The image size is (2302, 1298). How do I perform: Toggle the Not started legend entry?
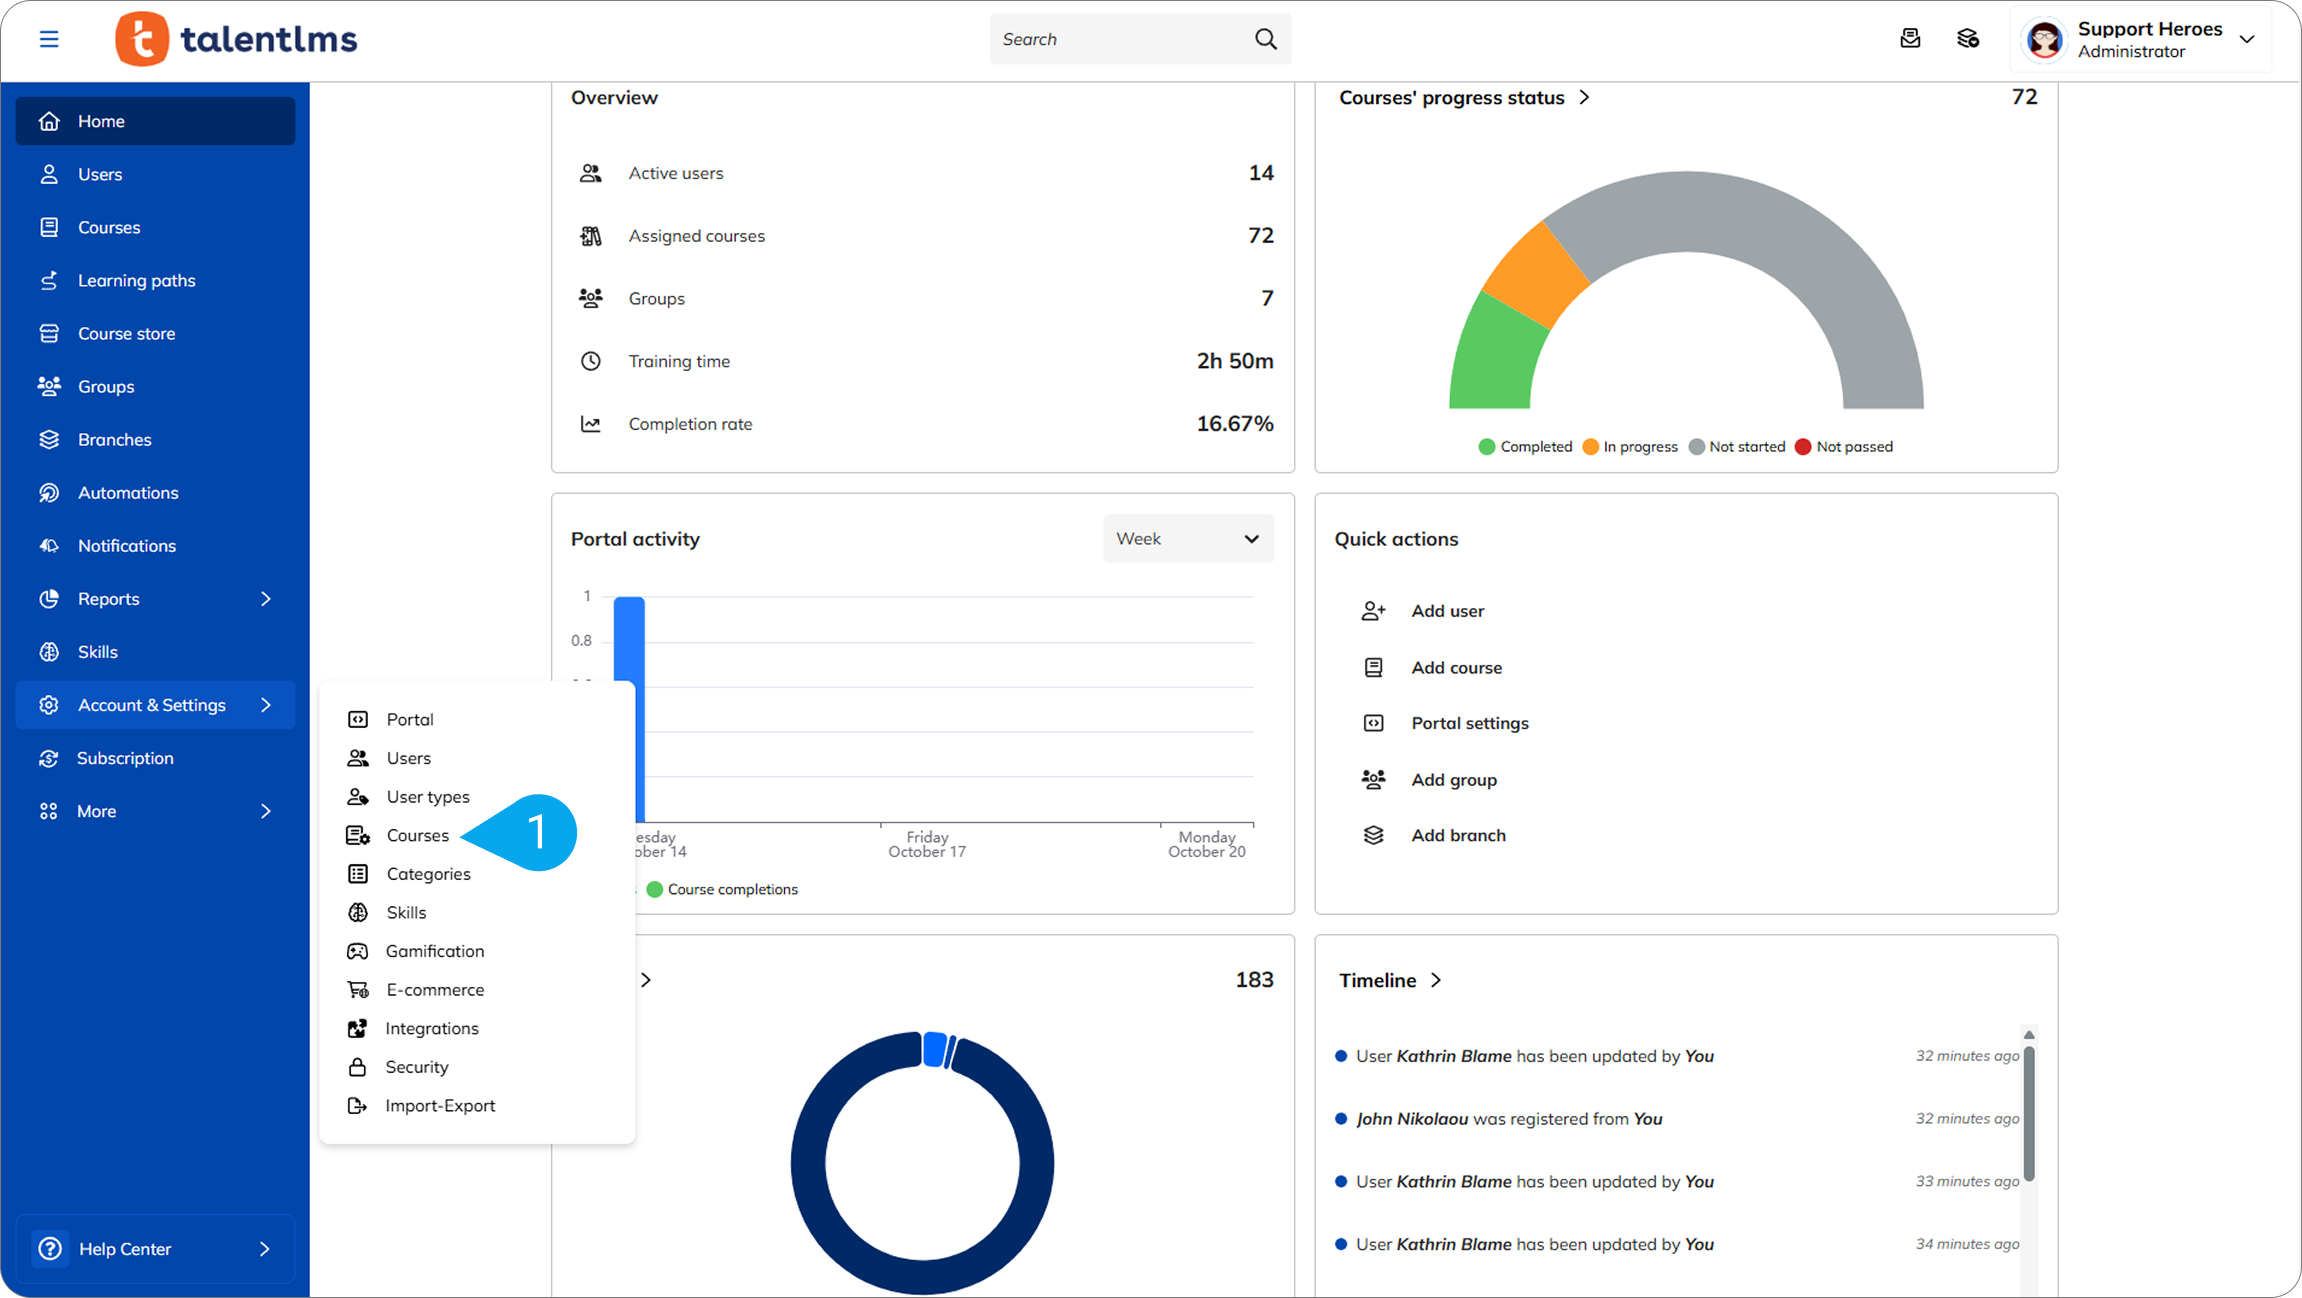pyautogui.click(x=1736, y=447)
